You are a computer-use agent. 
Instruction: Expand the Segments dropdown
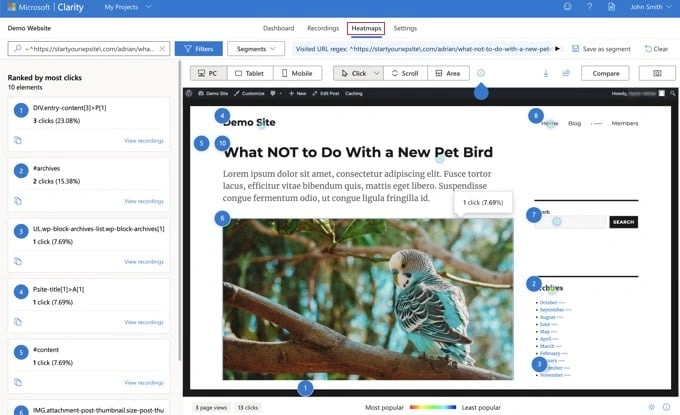click(x=255, y=48)
